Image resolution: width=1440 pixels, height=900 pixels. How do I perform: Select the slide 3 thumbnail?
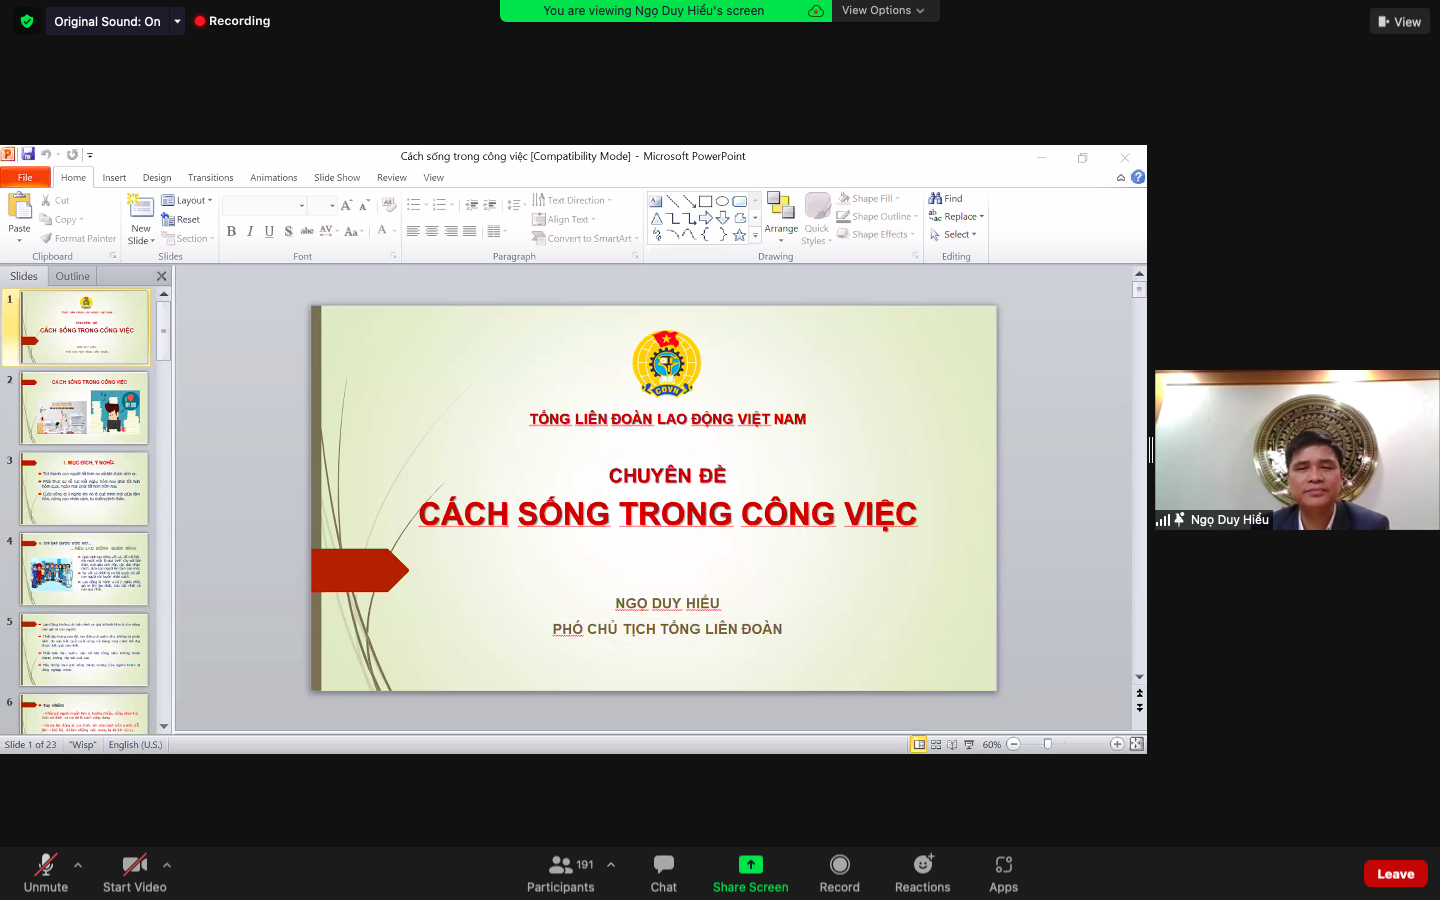click(x=85, y=489)
